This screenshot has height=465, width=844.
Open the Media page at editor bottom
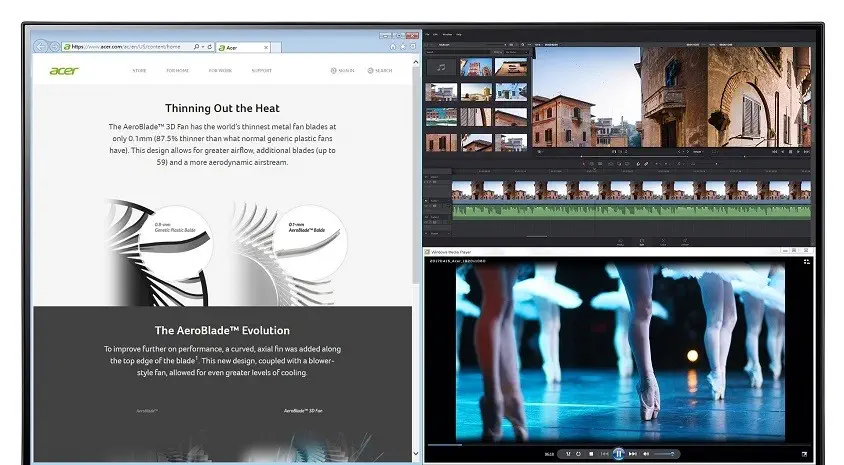click(x=620, y=242)
